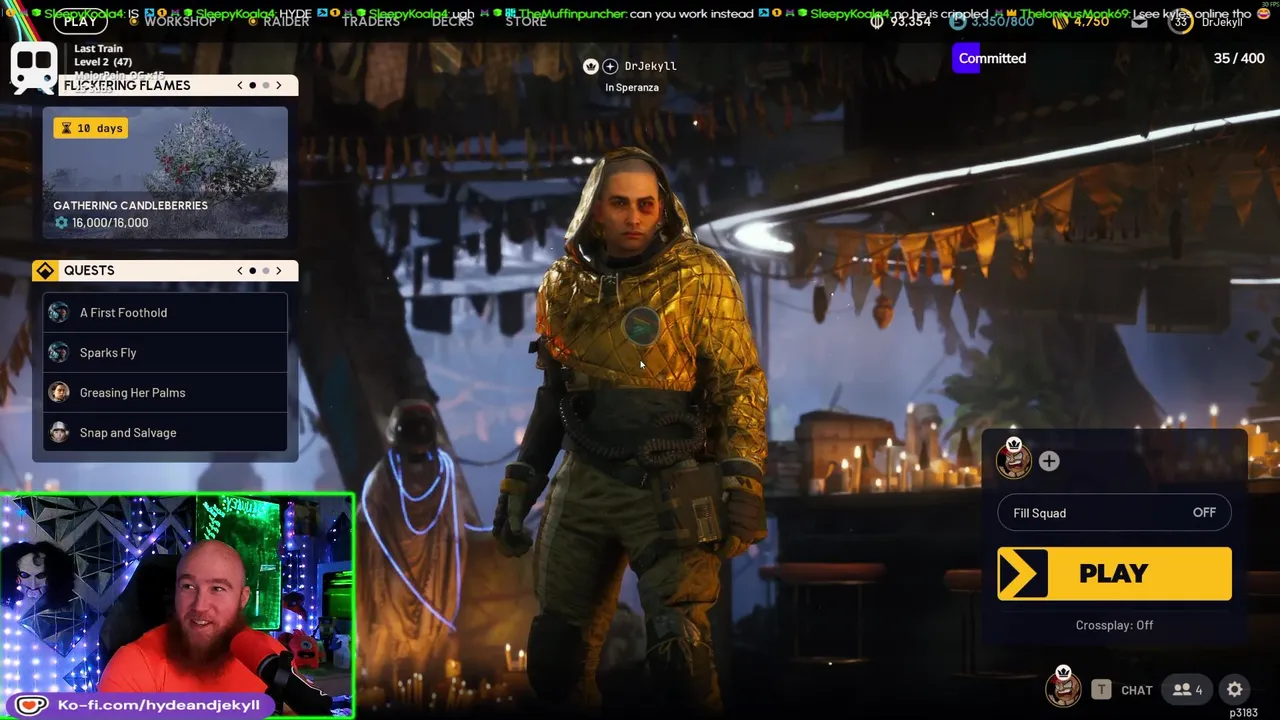This screenshot has height=720, width=1280.
Task: Click the 4,750 currency balance
Action: click(x=1080, y=21)
